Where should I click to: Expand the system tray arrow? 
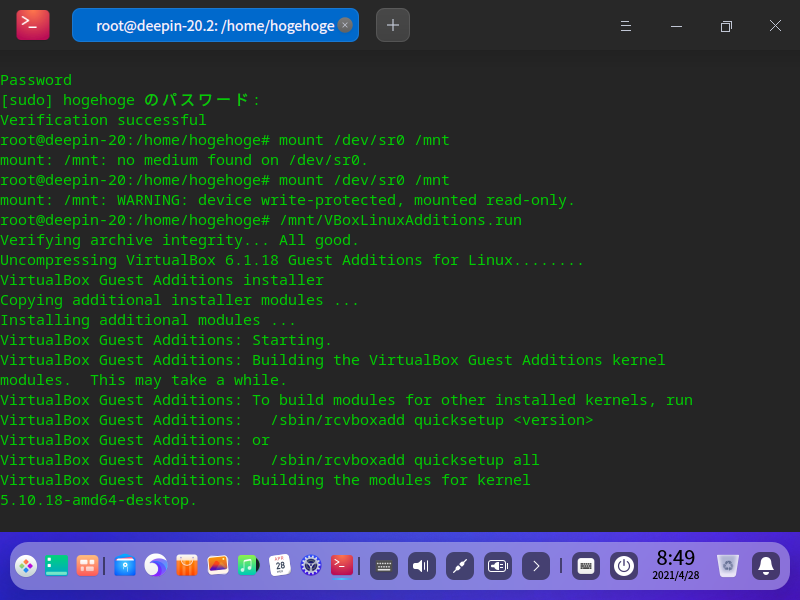pos(536,566)
